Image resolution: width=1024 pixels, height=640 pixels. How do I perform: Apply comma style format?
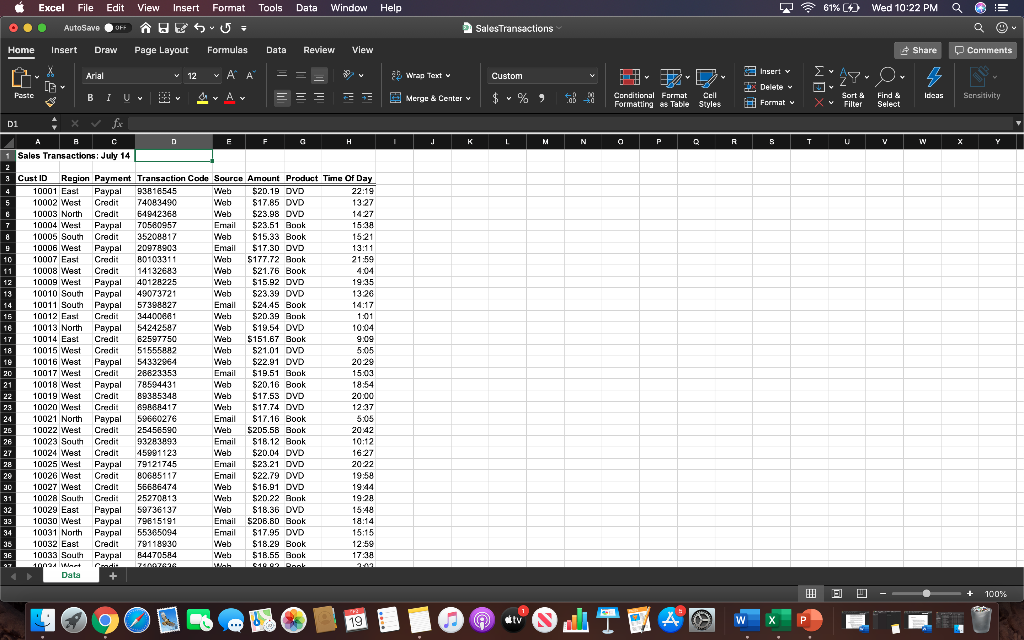(541, 98)
